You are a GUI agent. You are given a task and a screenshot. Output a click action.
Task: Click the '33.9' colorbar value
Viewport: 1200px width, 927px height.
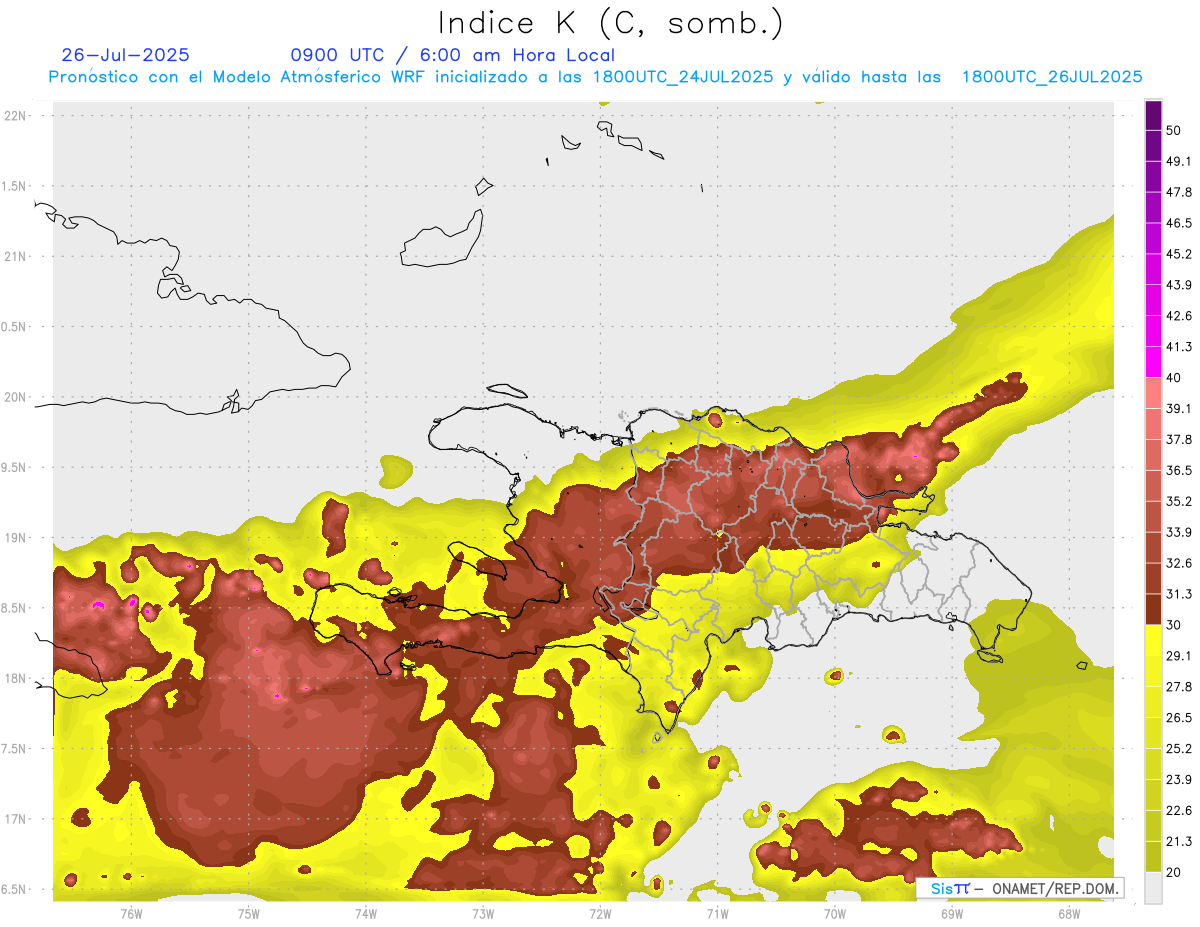click(1179, 532)
